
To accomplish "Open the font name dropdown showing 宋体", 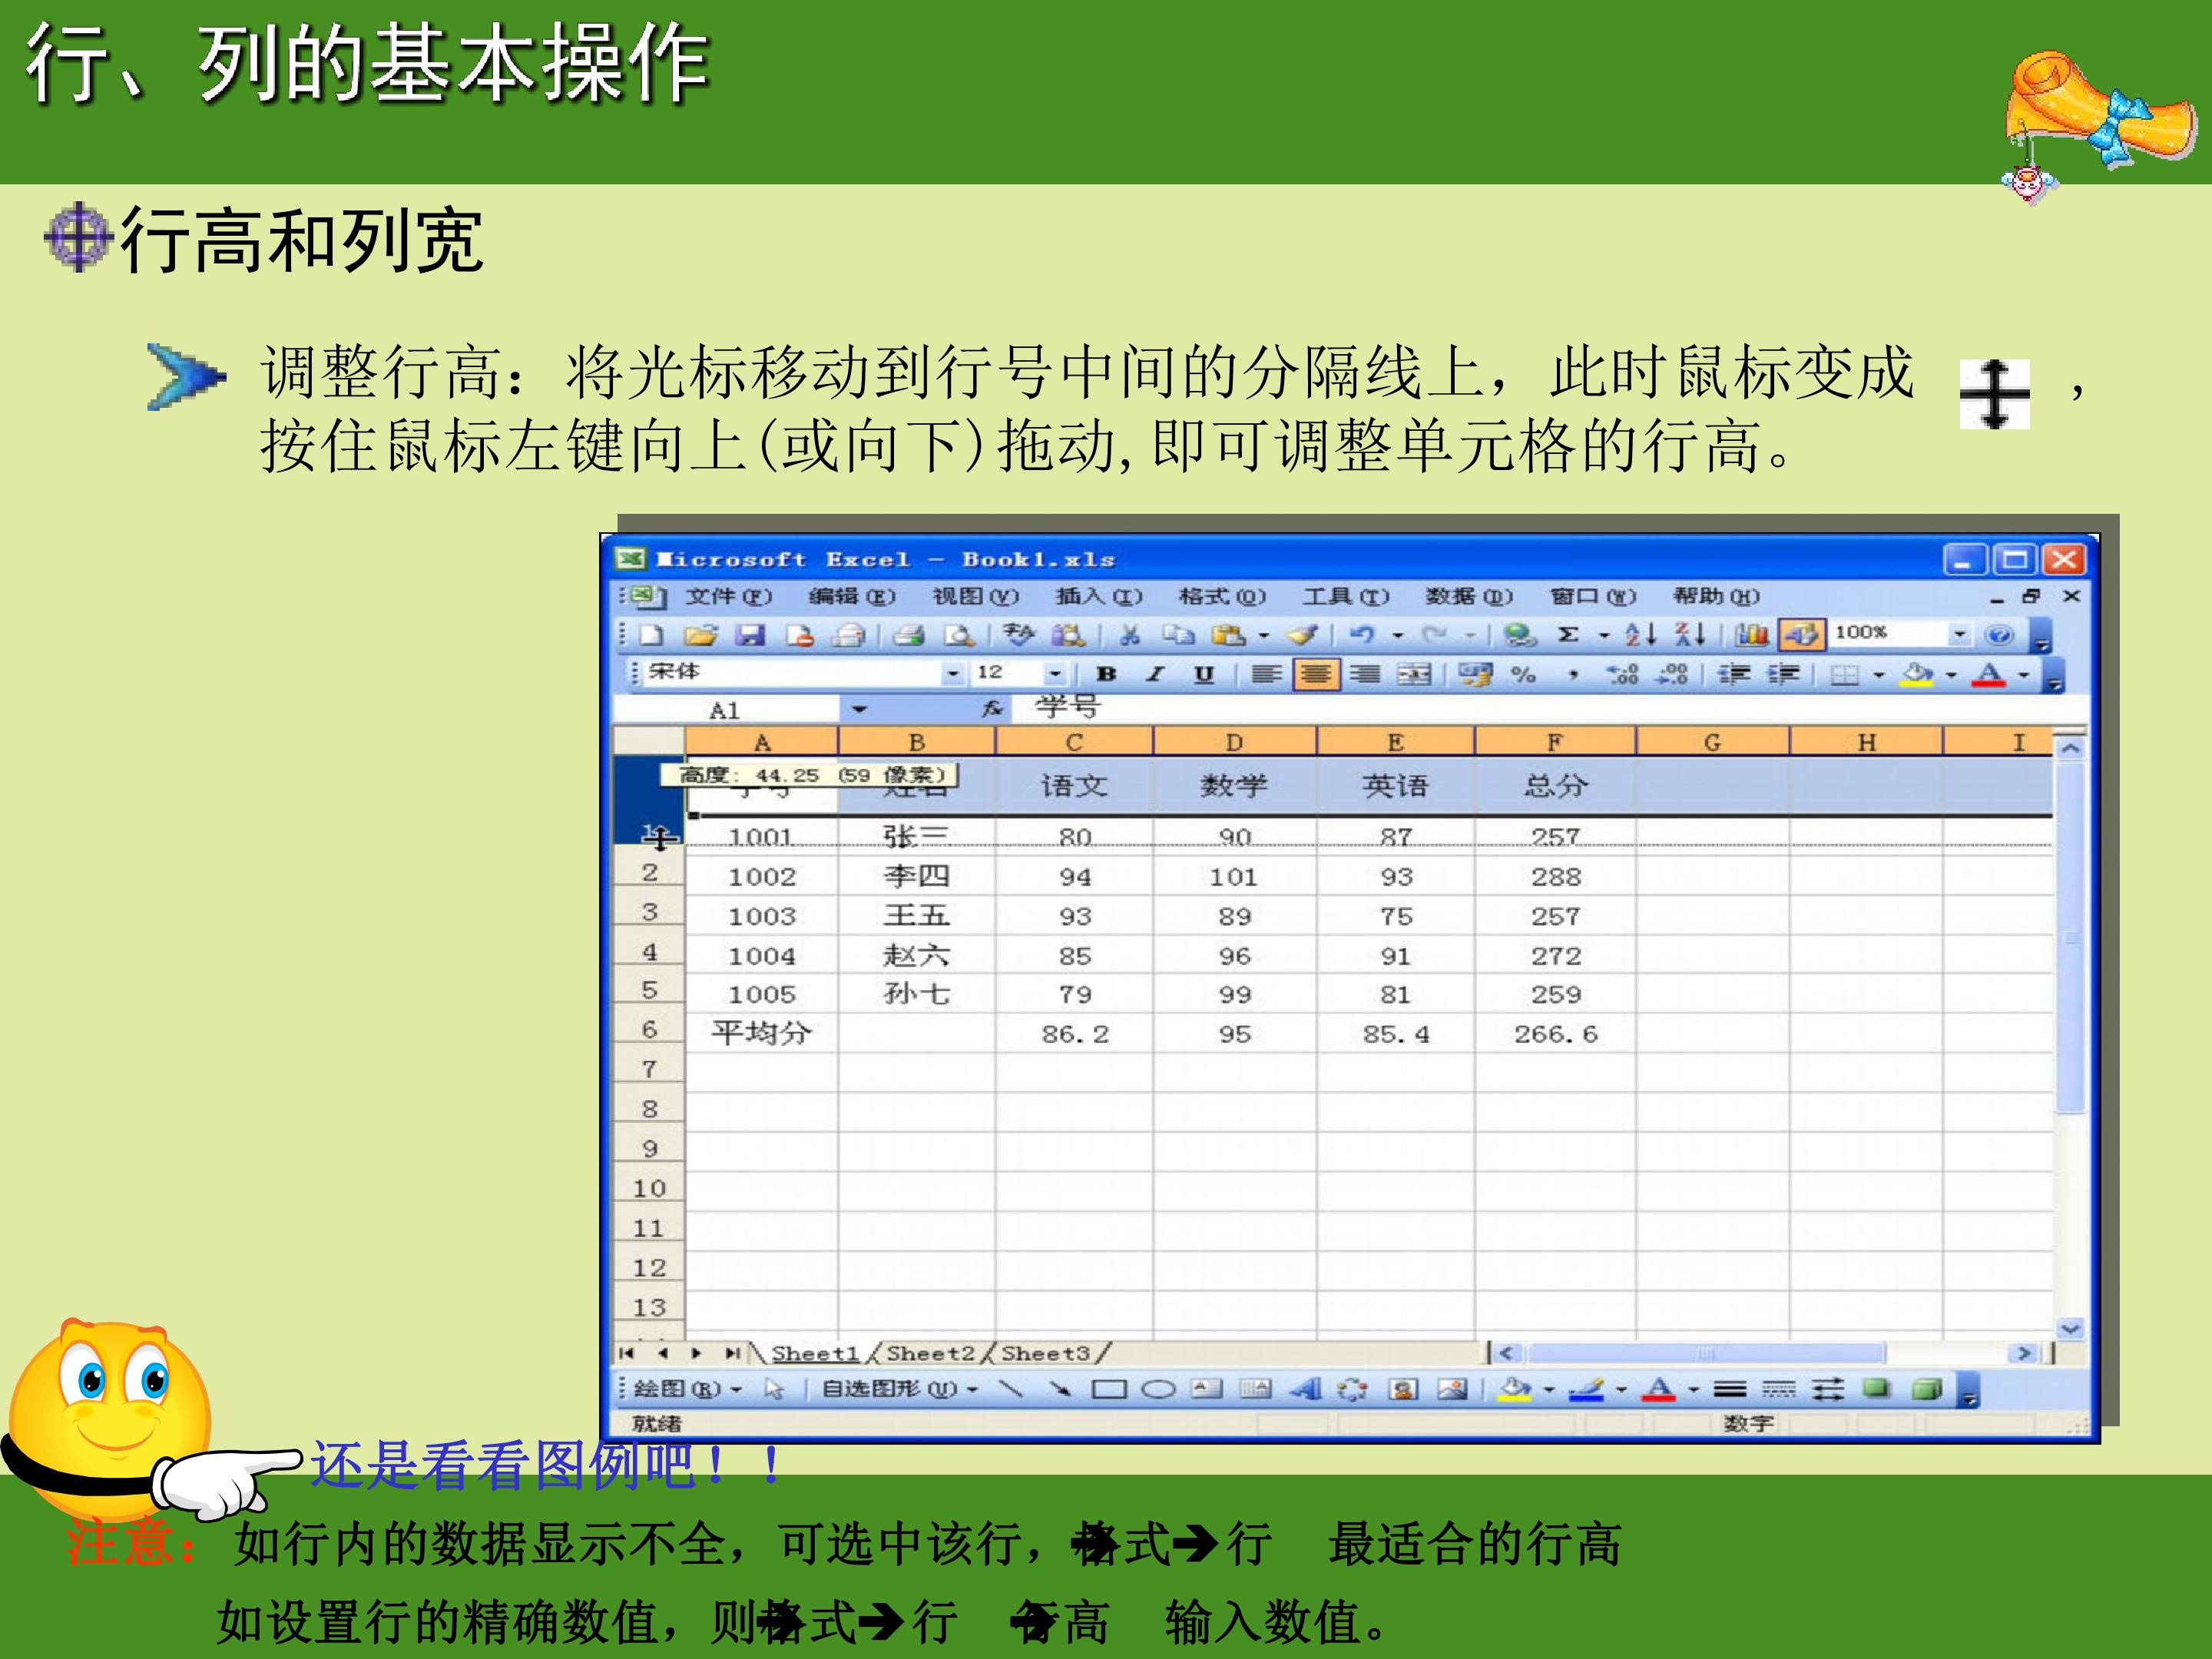I will click(953, 675).
